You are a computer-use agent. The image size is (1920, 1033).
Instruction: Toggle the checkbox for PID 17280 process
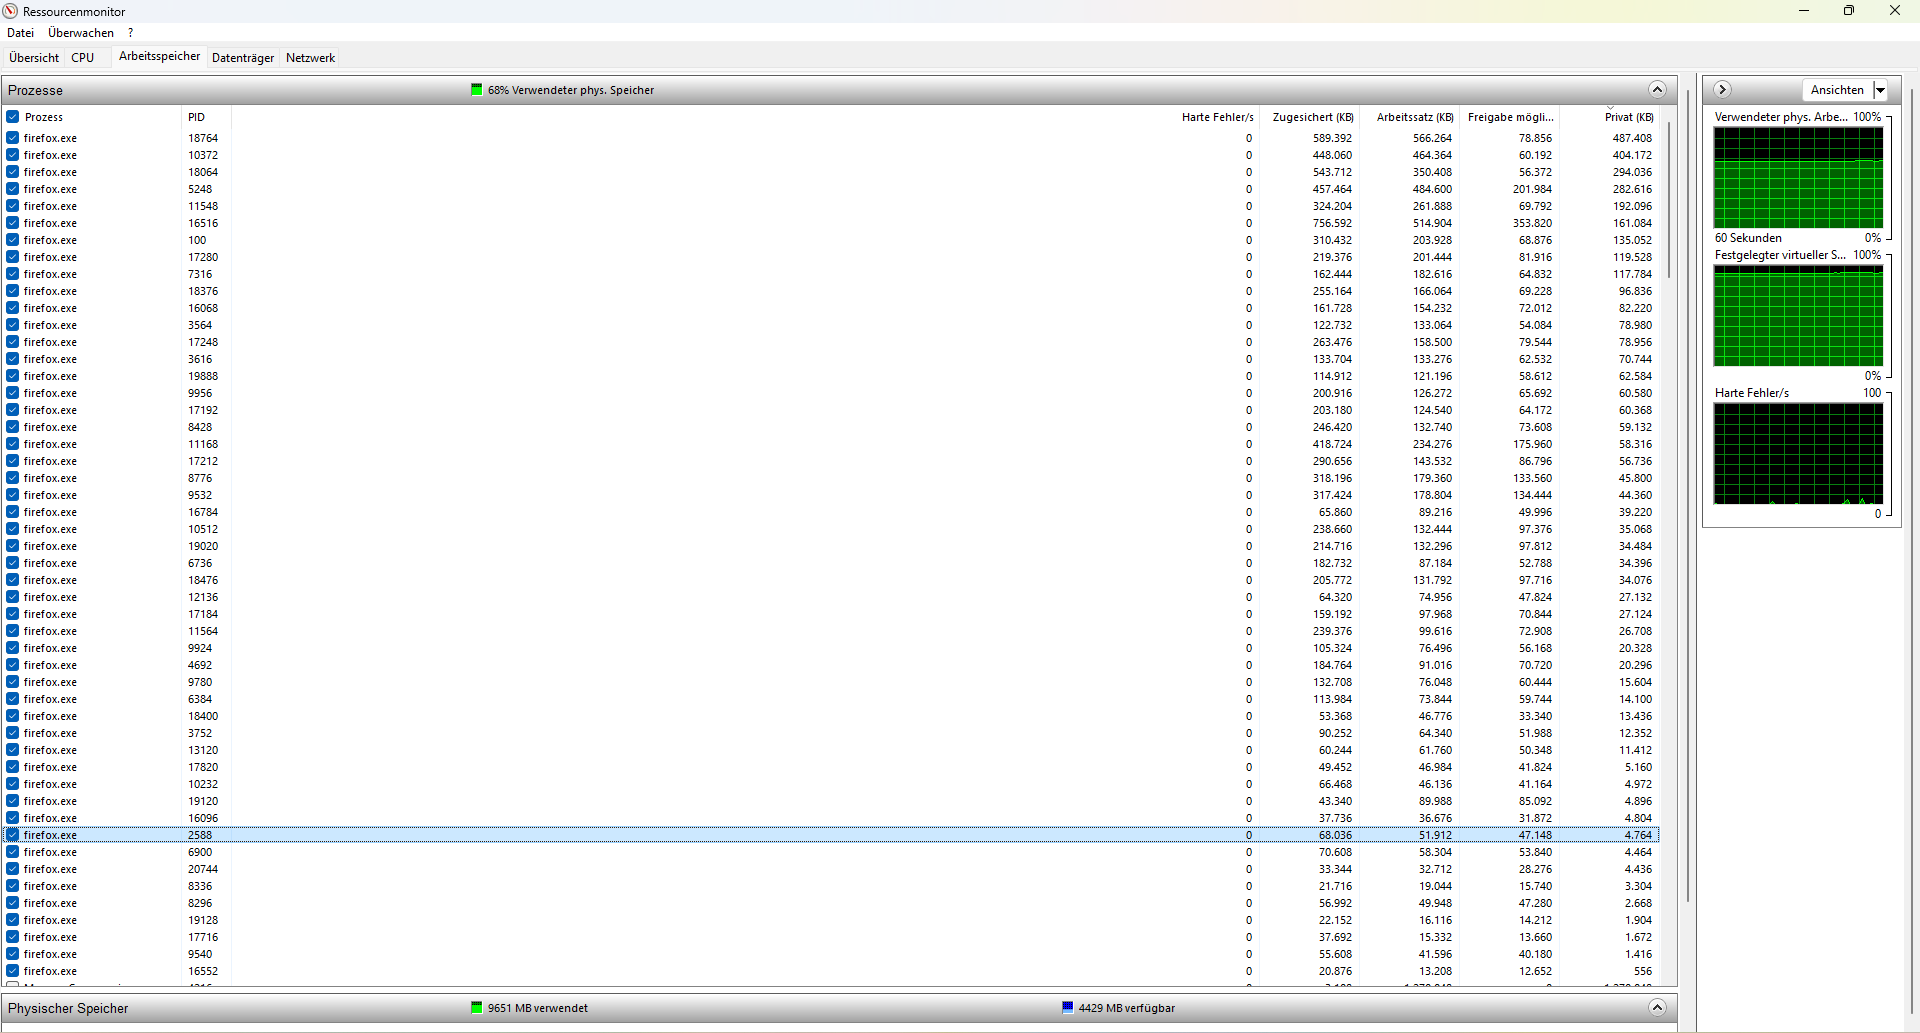[13, 257]
